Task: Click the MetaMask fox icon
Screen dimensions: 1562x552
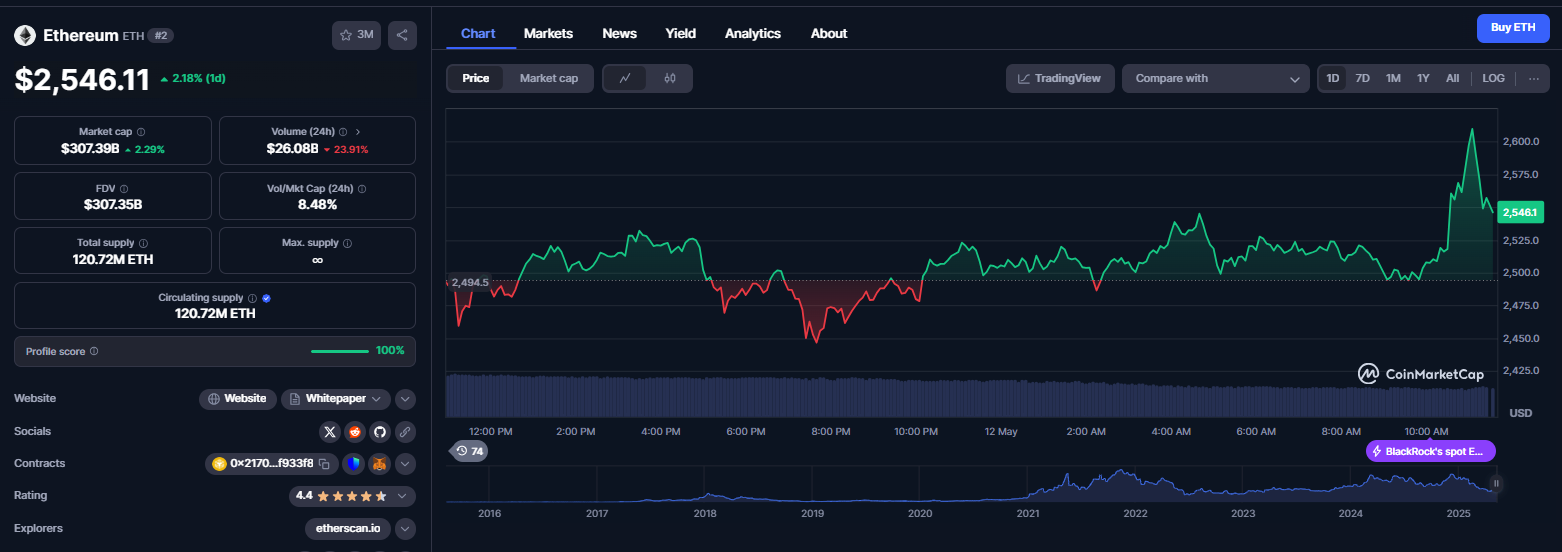Action: (379, 464)
